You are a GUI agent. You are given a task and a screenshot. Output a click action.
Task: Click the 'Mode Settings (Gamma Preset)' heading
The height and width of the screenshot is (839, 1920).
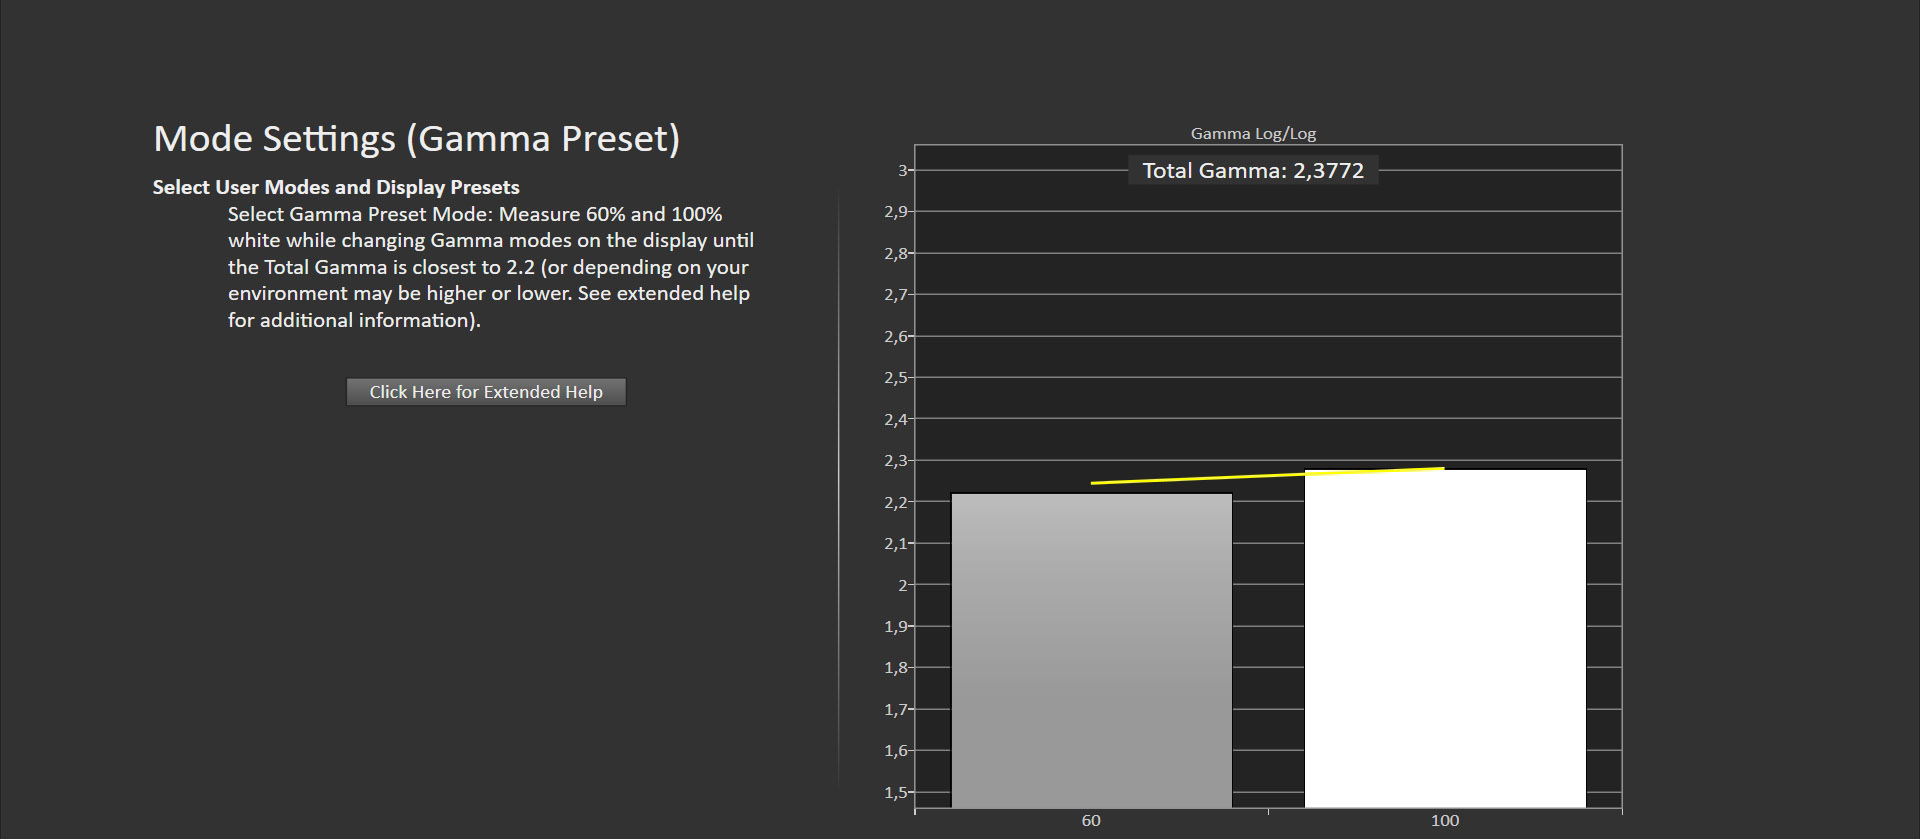[417, 138]
